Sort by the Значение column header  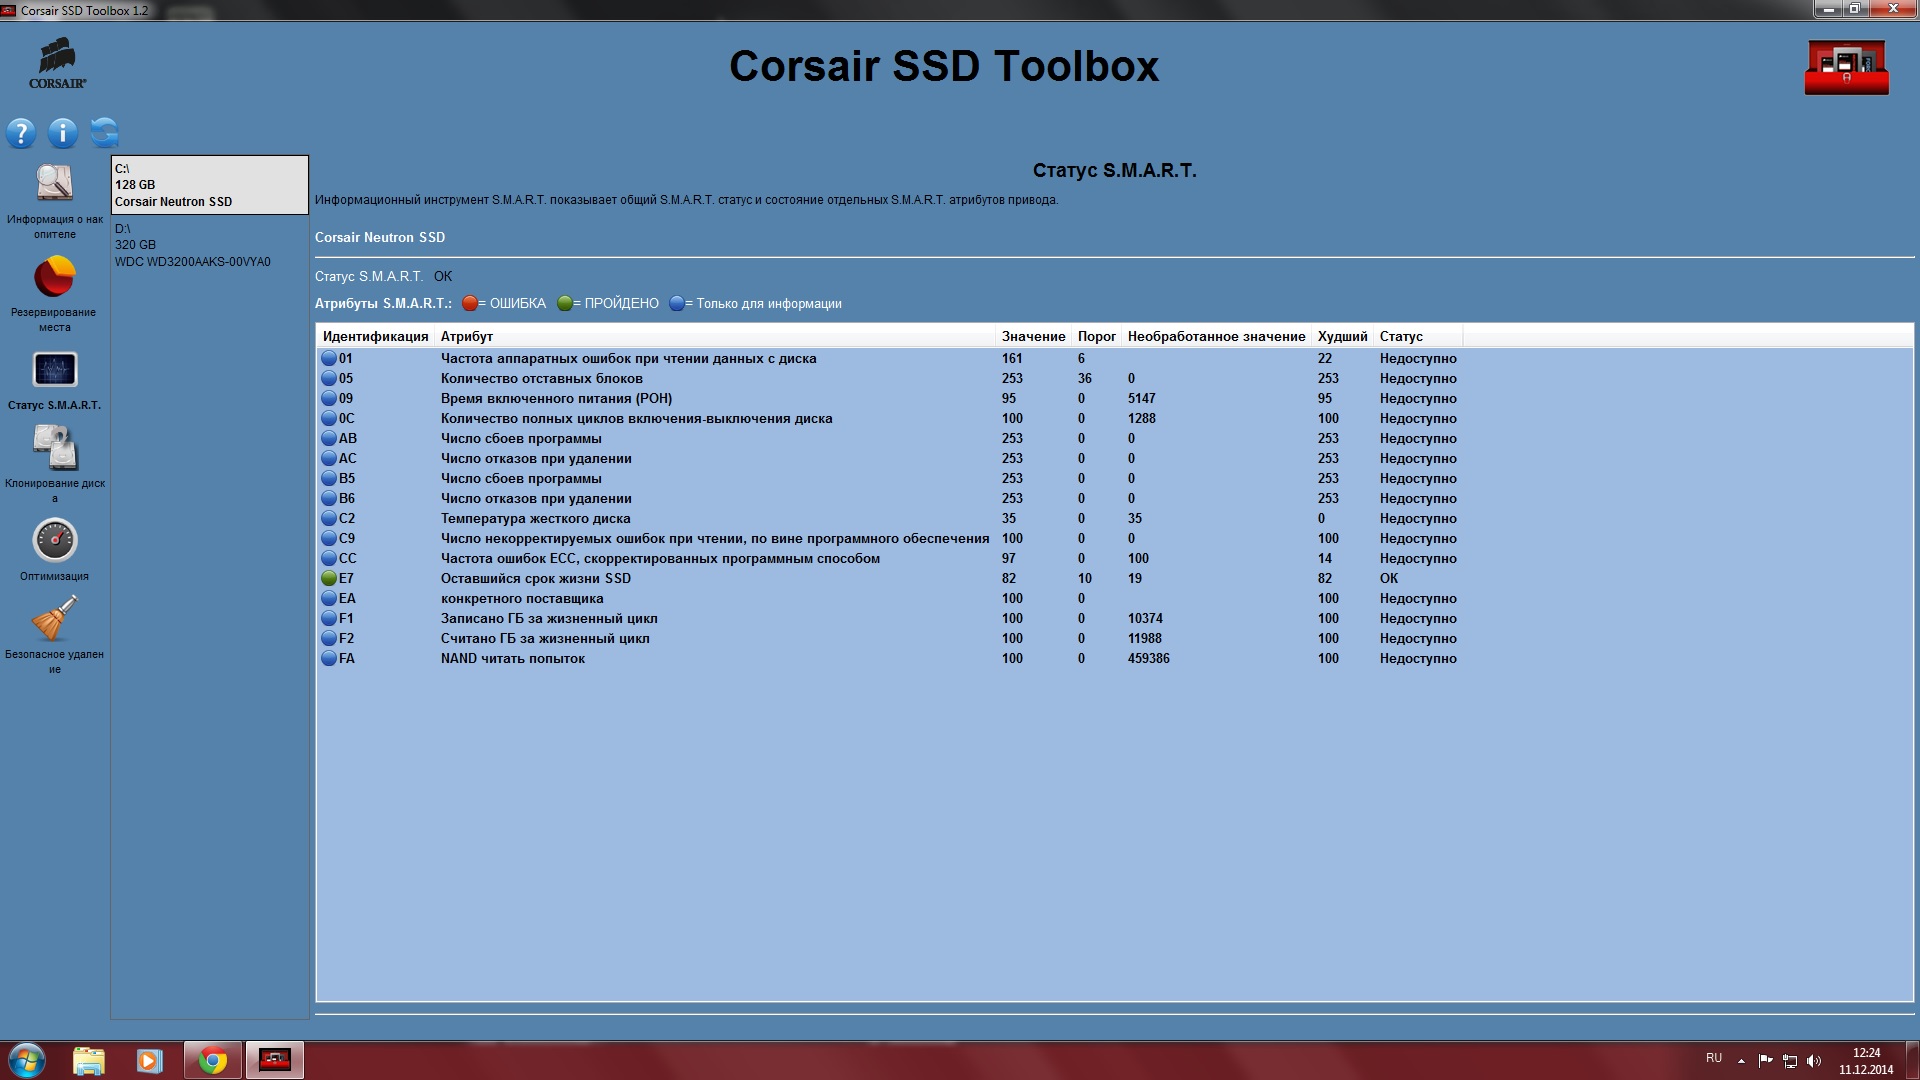click(1033, 336)
